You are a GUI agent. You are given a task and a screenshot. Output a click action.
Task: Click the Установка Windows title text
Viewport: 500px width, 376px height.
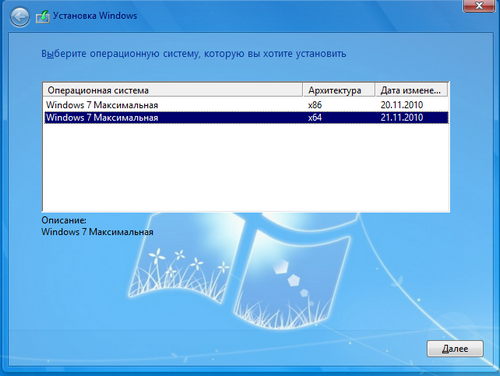tap(95, 16)
